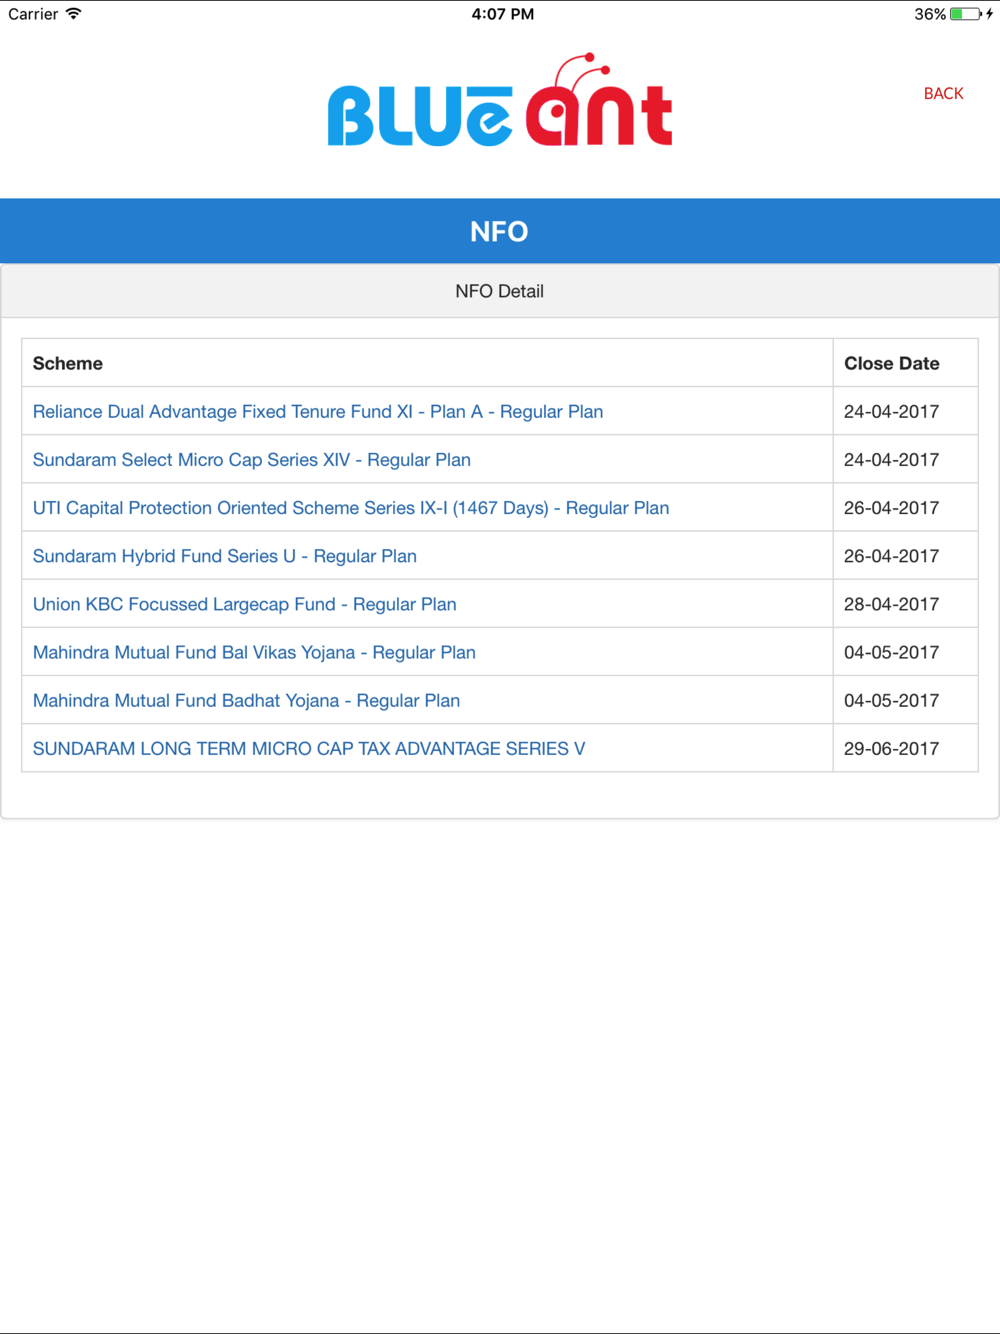Select close date of Sundaram Hybrid Fund
The height and width of the screenshot is (1334, 1000).
pos(892,555)
